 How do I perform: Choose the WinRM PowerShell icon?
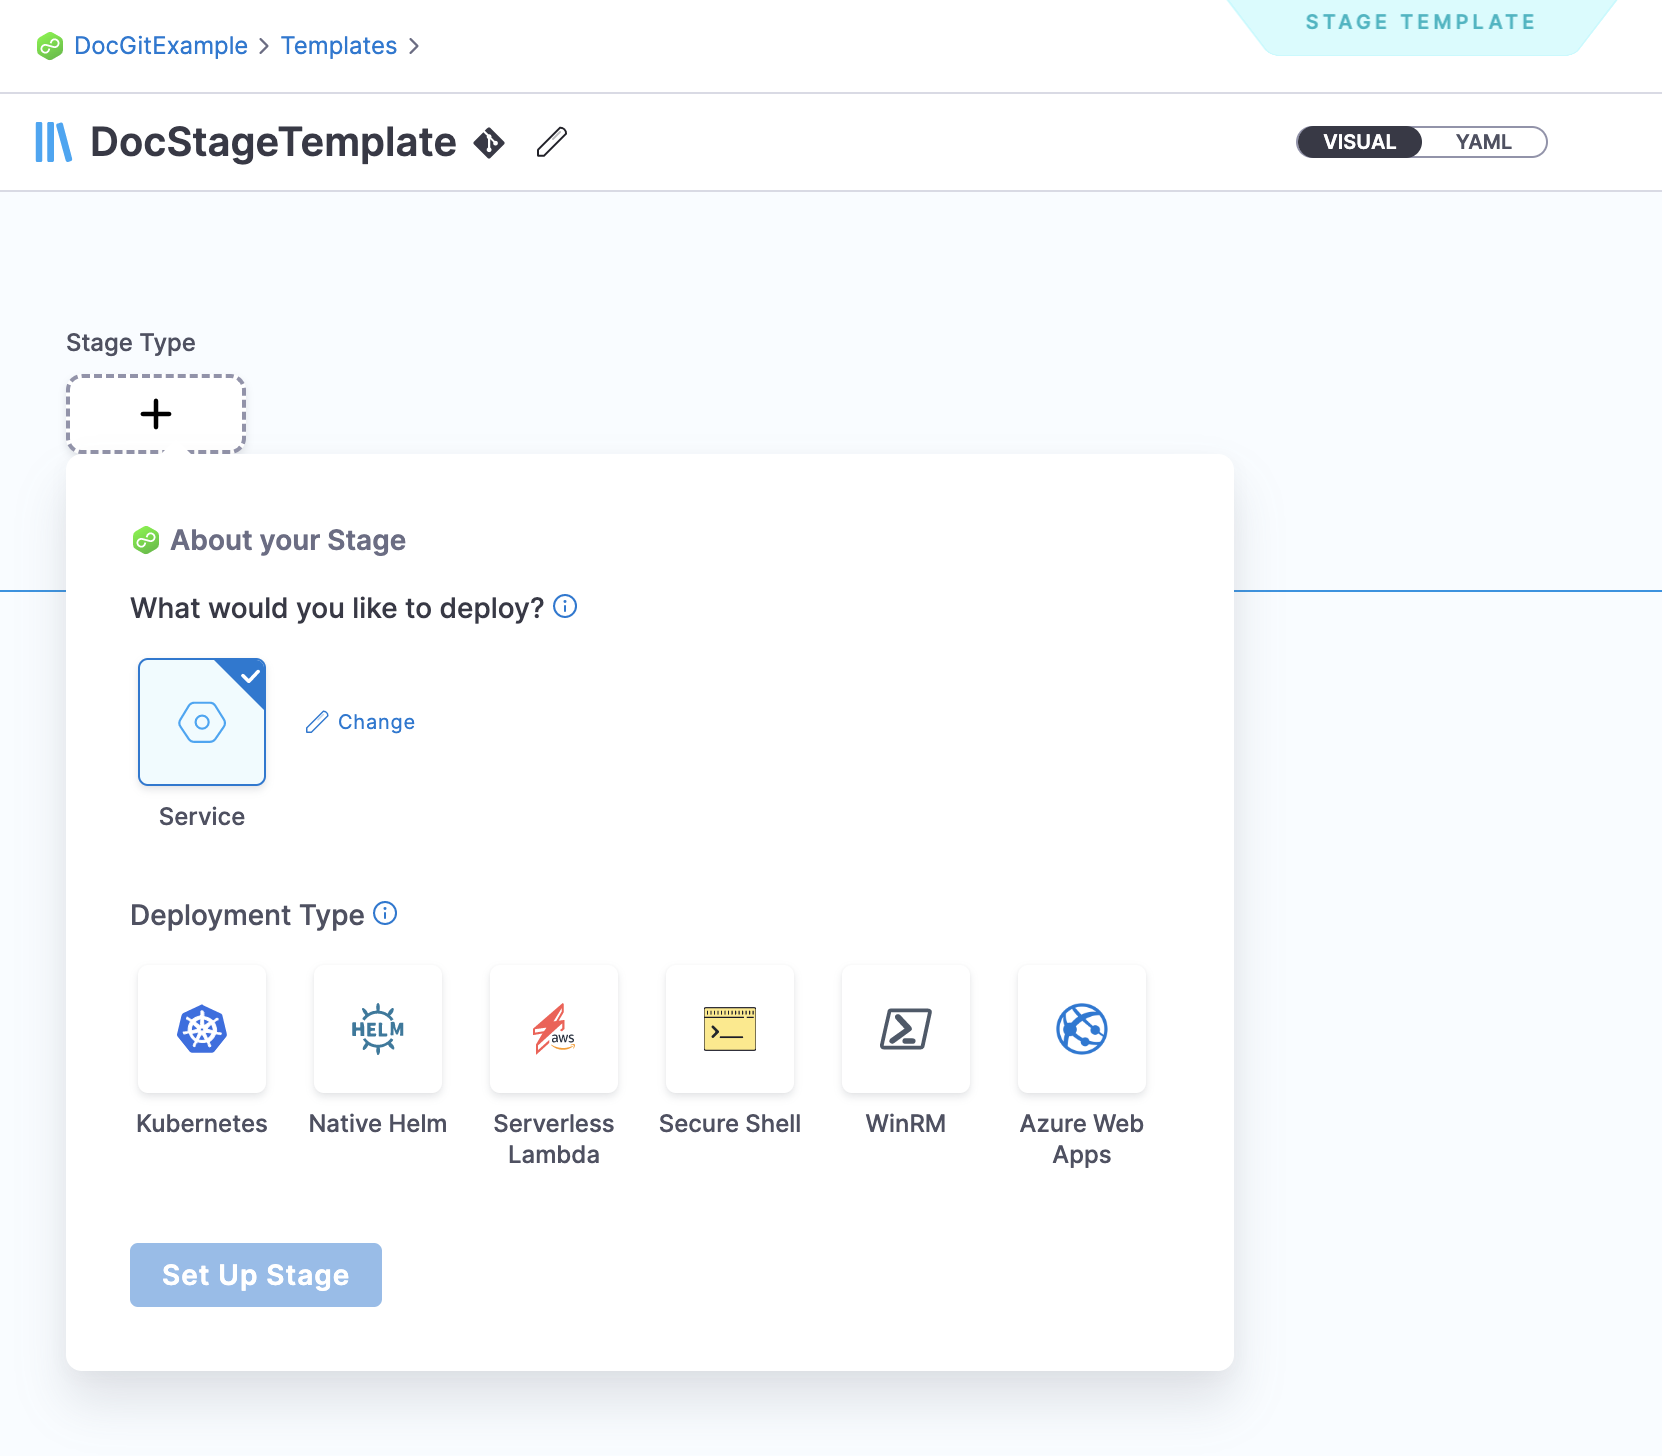click(x=906, y=1029)
